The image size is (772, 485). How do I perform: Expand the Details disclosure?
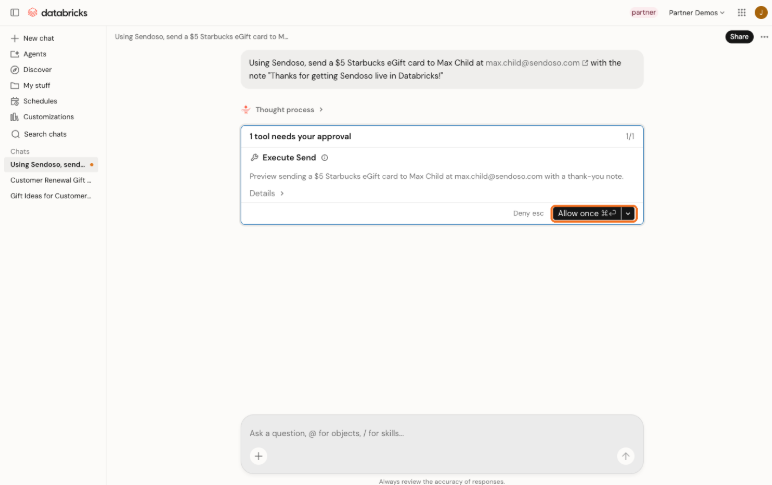[266, 193]
